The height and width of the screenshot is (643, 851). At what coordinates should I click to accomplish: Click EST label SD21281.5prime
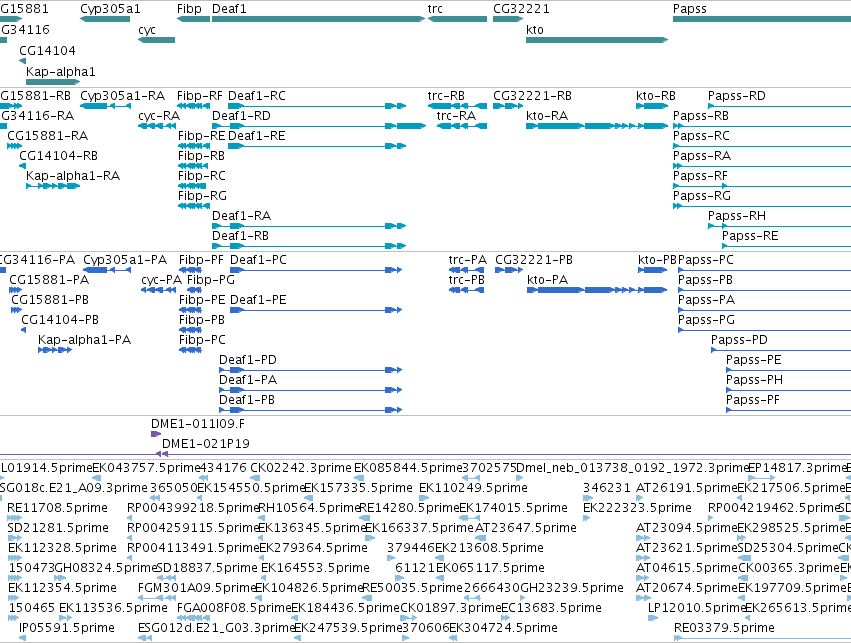click(x=58, y=528)
